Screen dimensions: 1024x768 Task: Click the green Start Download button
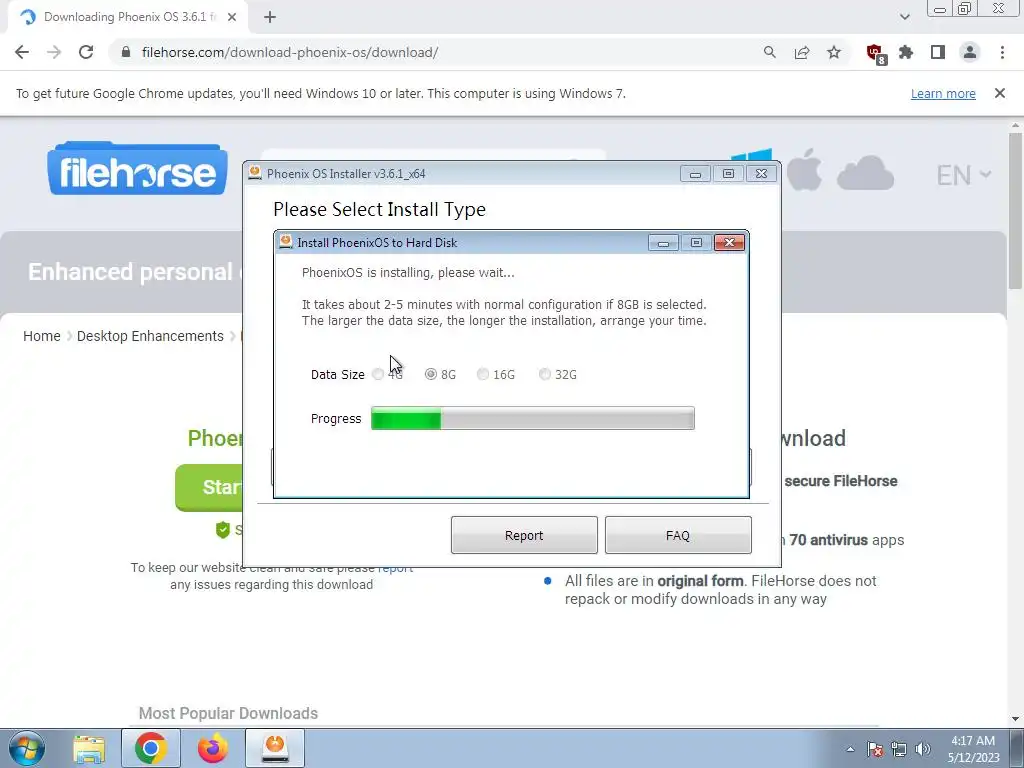(x=209, y=487)
